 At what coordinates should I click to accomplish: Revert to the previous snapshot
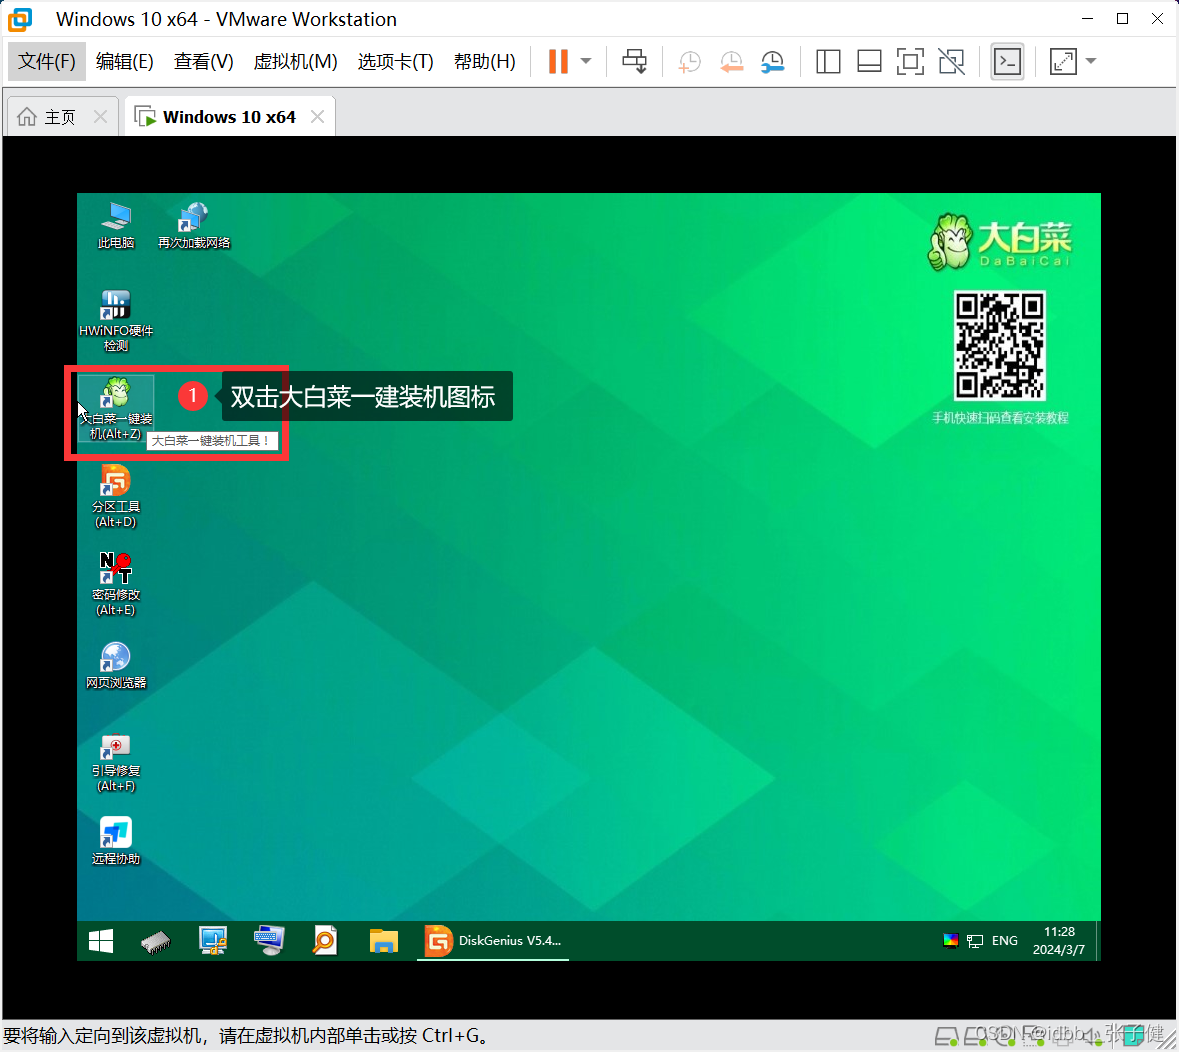click(x=731, y=62)
